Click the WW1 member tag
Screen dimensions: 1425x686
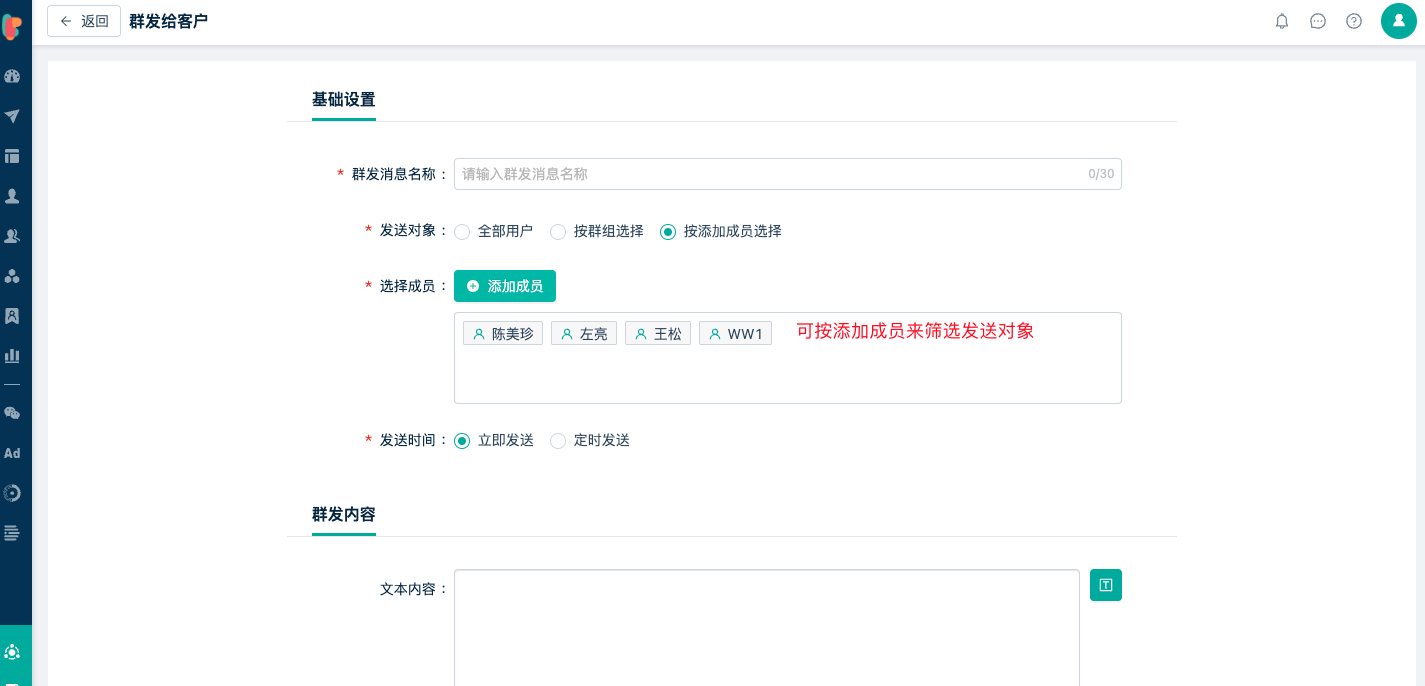pos(735,334)
